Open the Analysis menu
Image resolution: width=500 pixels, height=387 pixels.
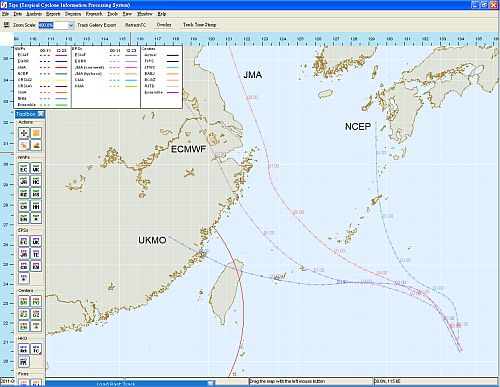34,14
